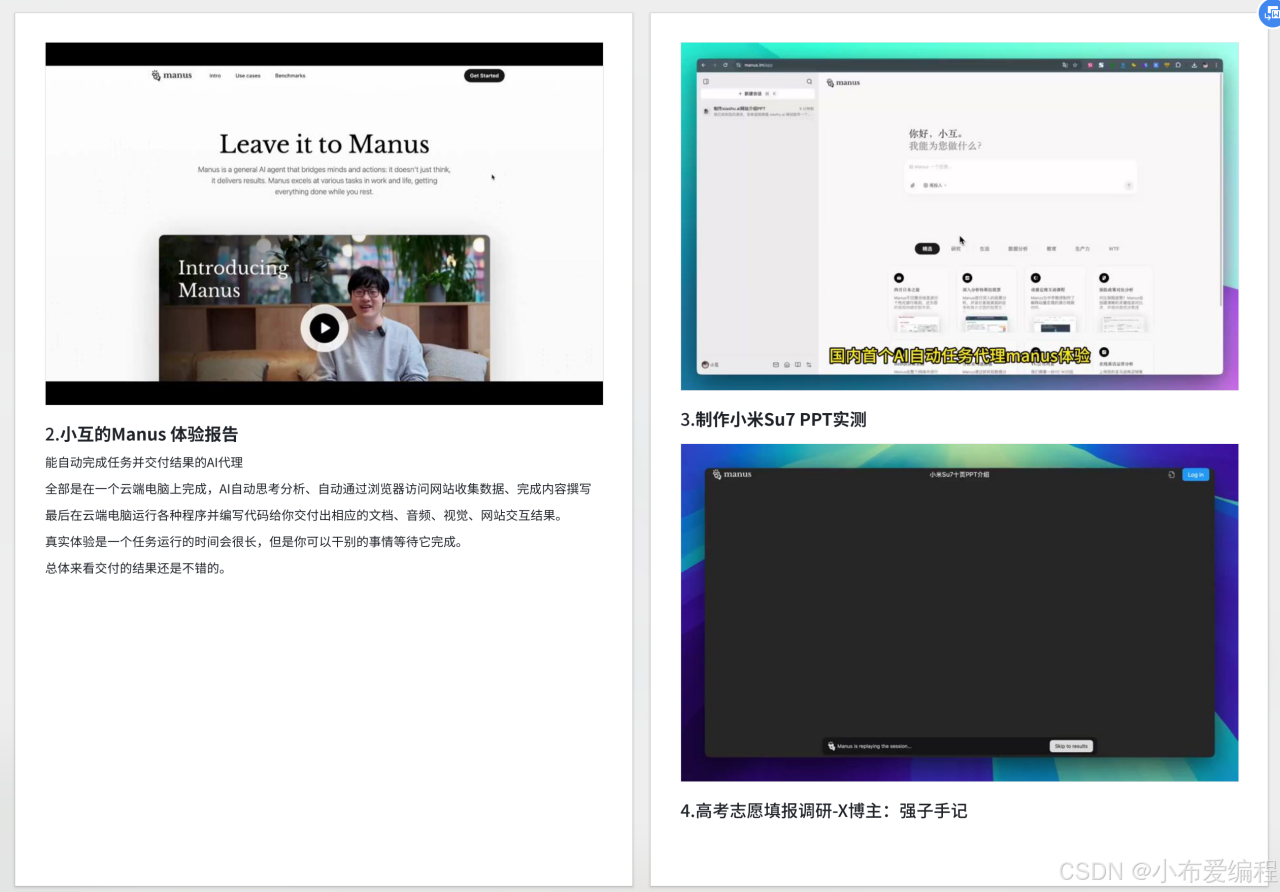
Task: Select the WTF category tab
Action: point(1114,248)
